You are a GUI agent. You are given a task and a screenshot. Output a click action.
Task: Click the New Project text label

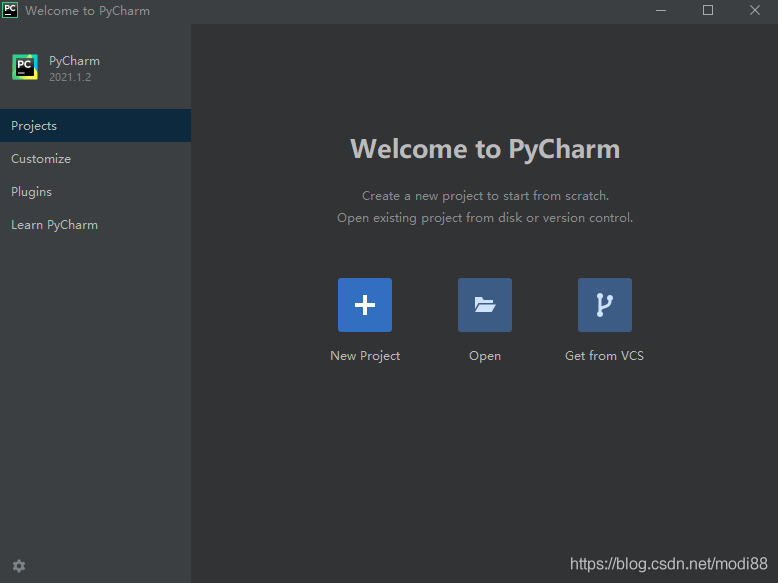click(x=365, y=356)
